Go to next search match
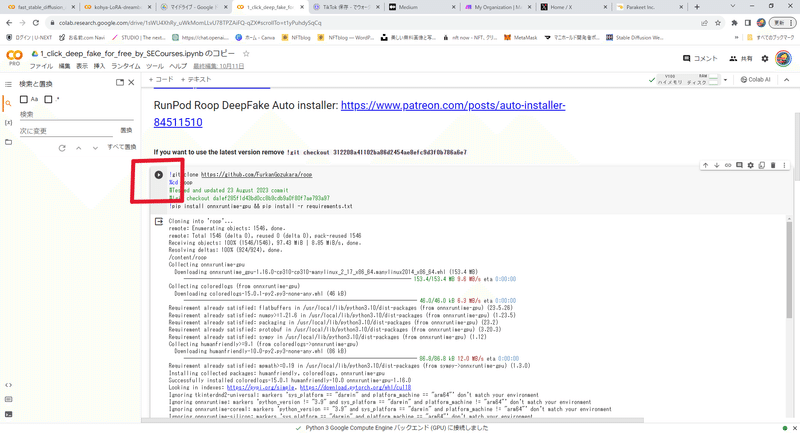This screenshot has width=800, height=433. tap(95, 148)
